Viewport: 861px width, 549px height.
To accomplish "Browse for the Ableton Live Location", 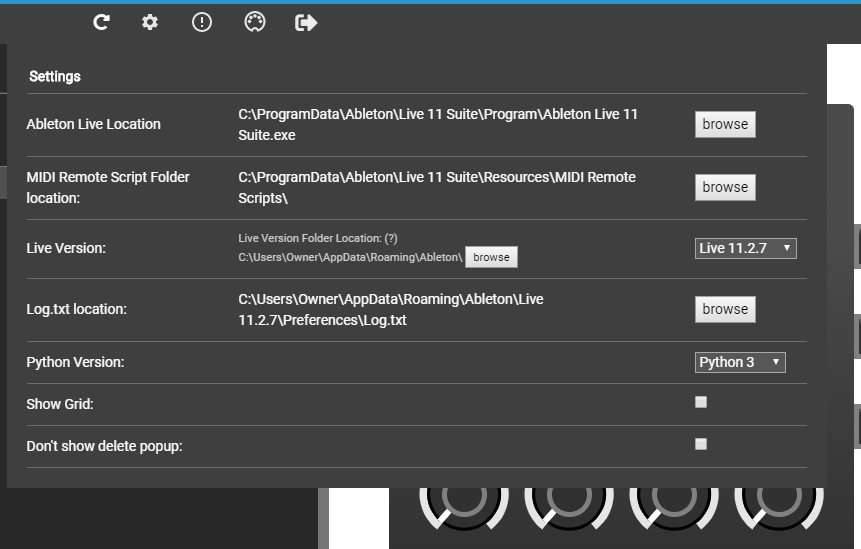I will coord(725,124).
